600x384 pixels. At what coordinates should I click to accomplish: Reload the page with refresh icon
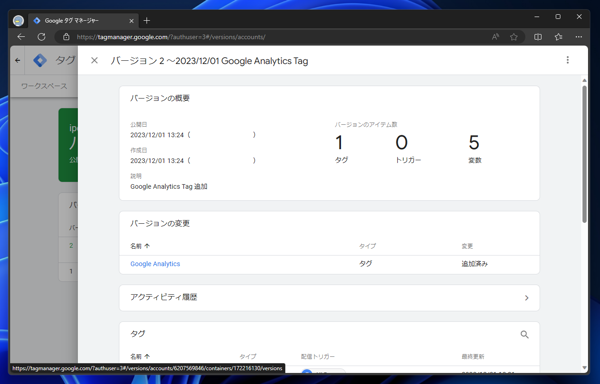click(41, 37)
